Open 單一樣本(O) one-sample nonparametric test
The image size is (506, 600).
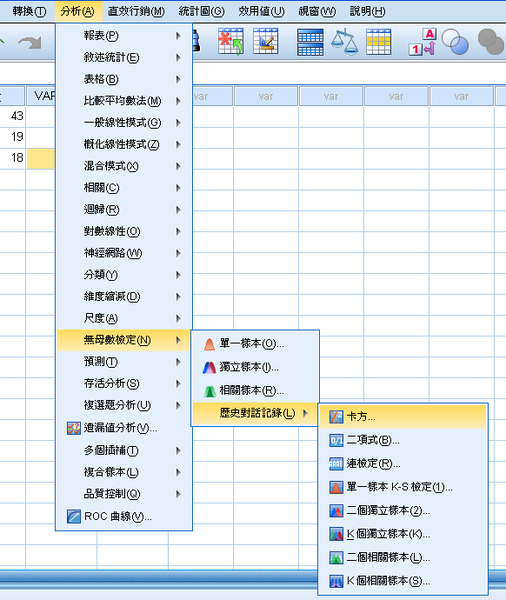tap(255, 344)
